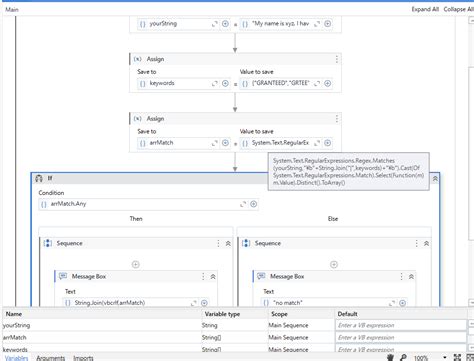Open options menu of Then Message Box
Screen dimensions: 474x361
[x=203, y=277]
